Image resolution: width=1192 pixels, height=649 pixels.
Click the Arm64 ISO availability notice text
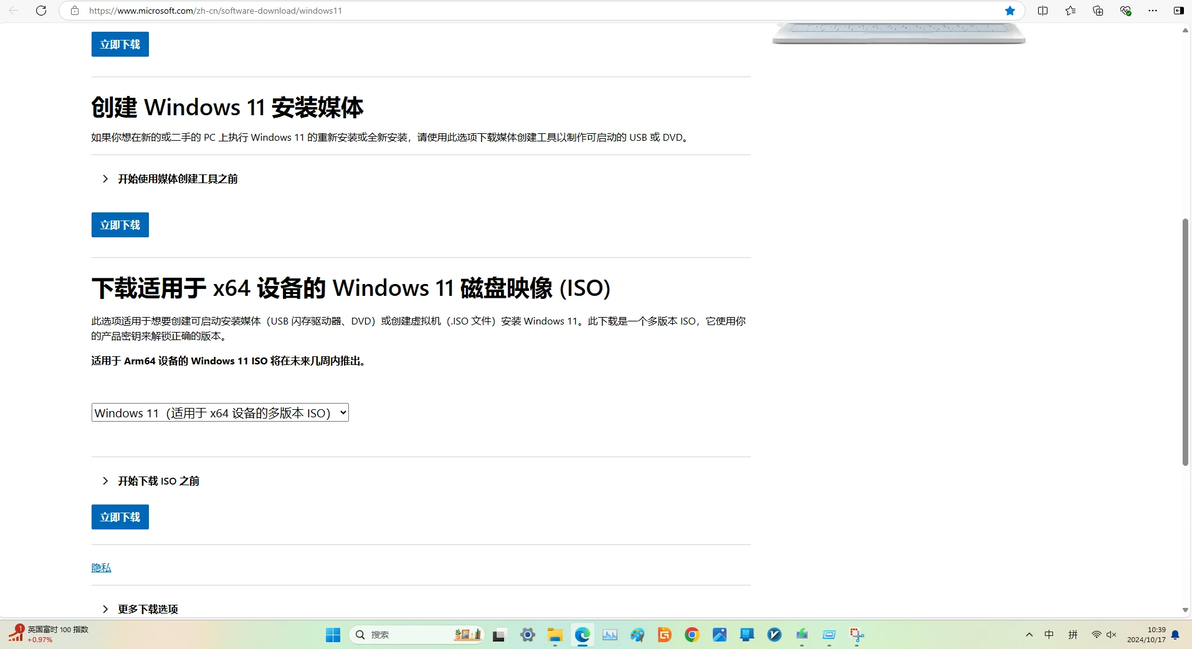(x=230, y=361)
